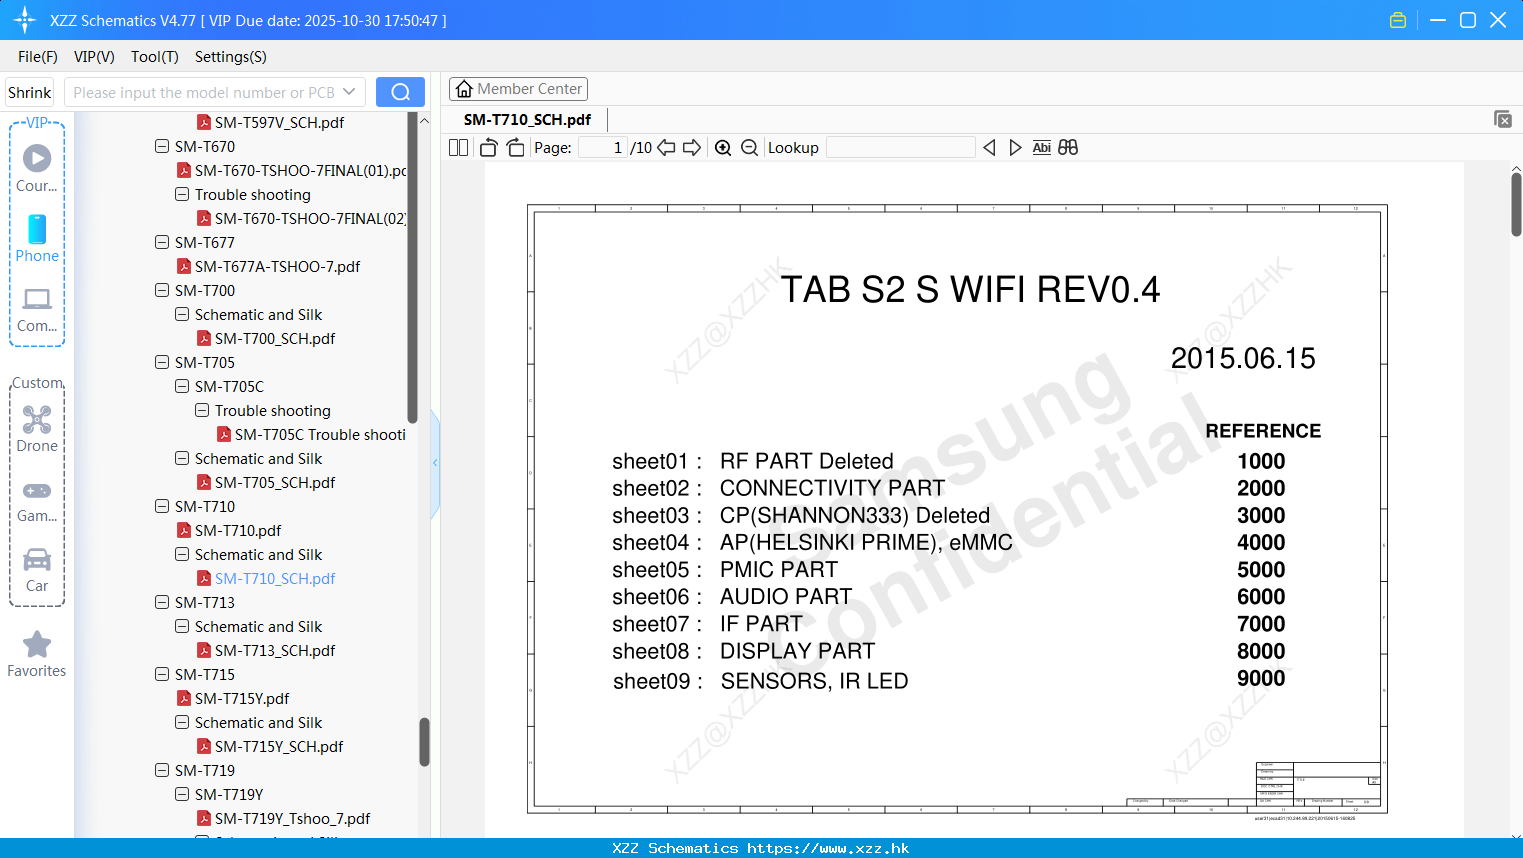Collapse the SM-T700 tree node
The image size is (1523, 858).
[162, 290]
